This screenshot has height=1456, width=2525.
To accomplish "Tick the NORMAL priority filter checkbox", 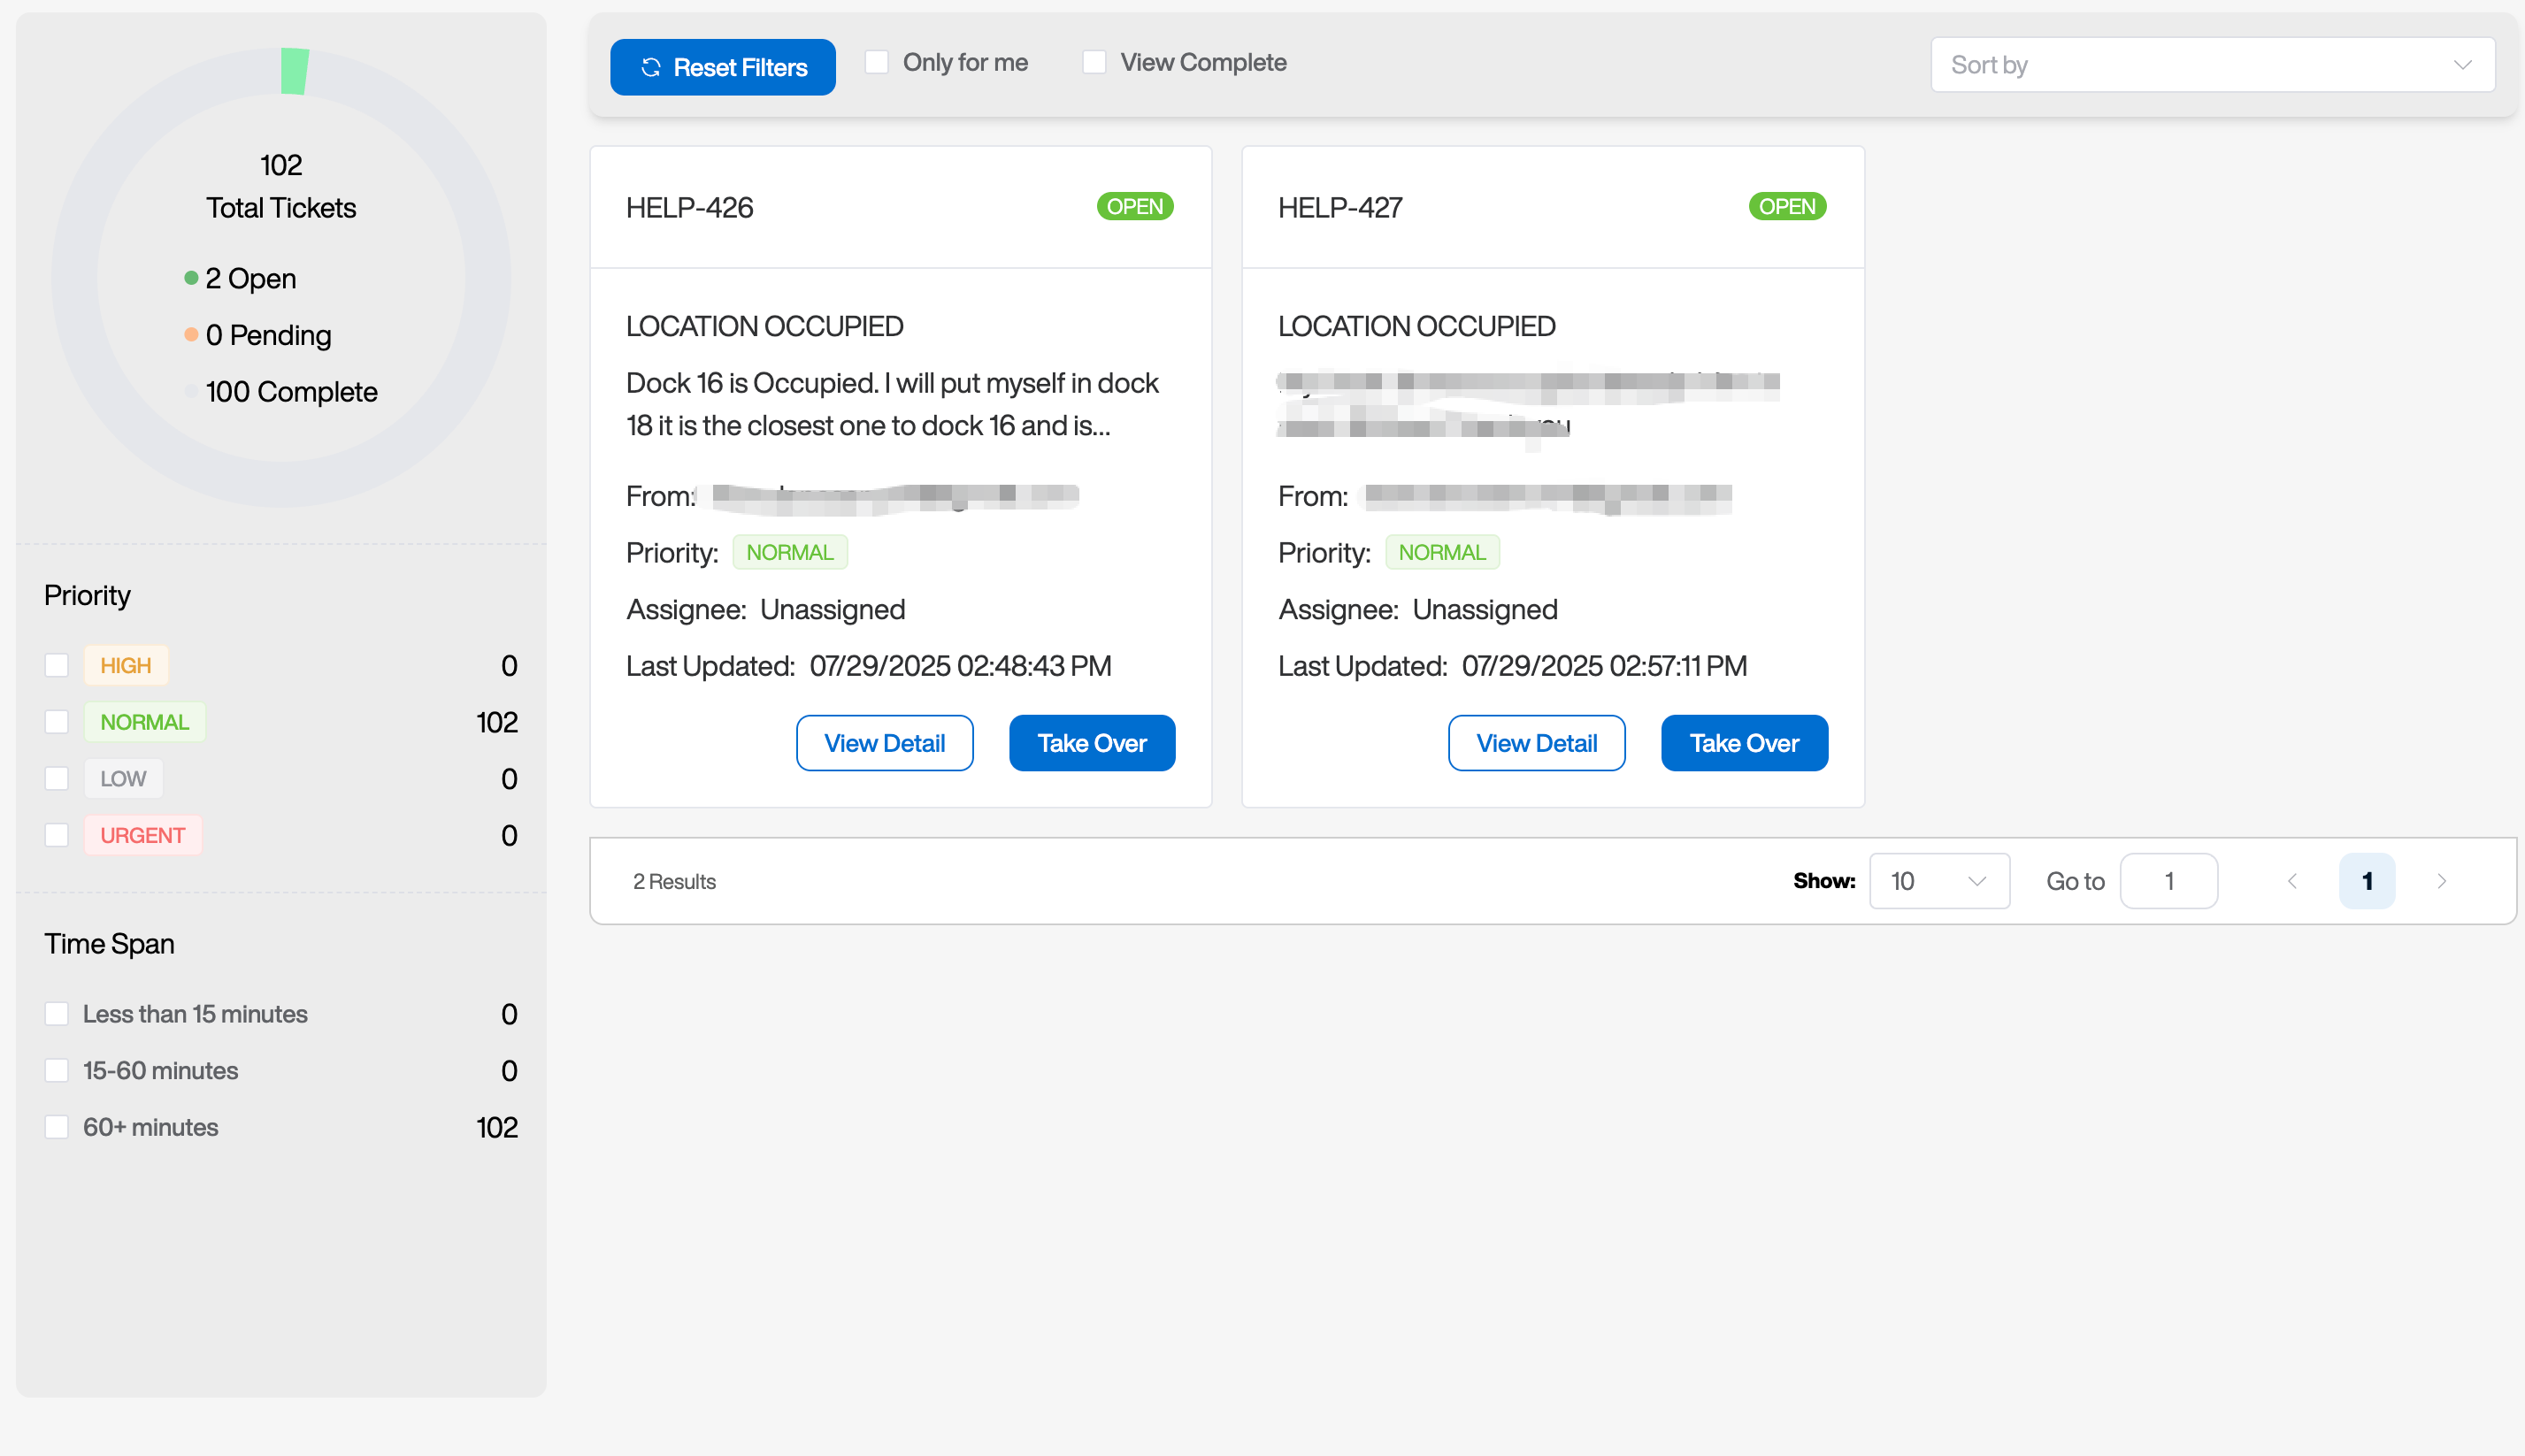I will click(57, 722).
